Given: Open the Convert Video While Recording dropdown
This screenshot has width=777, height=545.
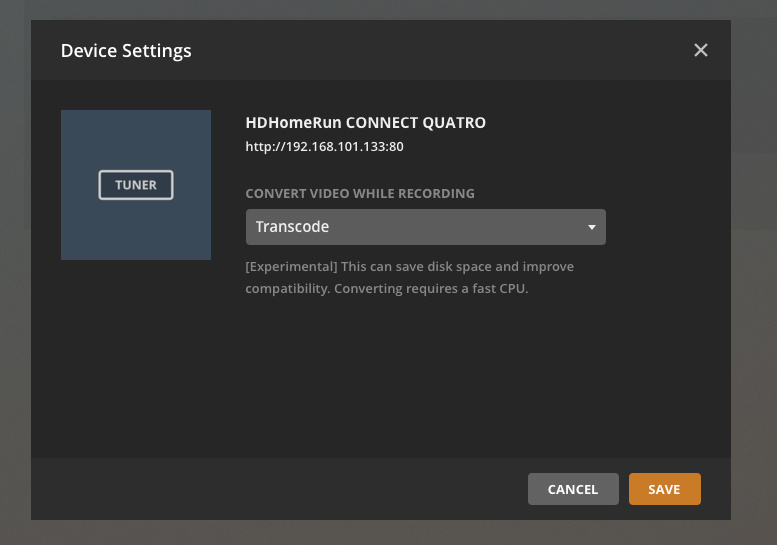Looking at the screenshot, I should (x=426, y=227).
